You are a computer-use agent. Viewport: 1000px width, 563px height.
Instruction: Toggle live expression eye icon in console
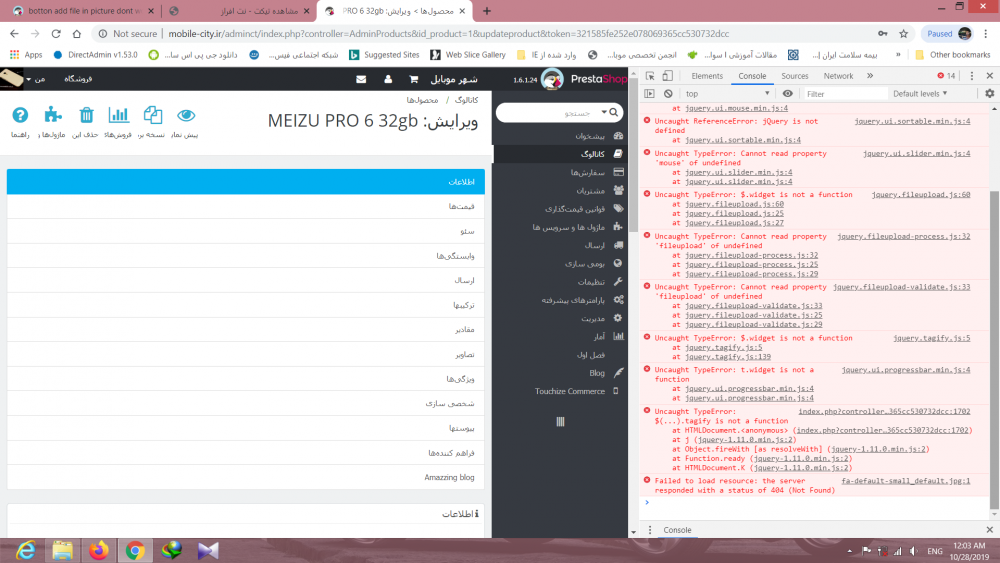point(788,94)
